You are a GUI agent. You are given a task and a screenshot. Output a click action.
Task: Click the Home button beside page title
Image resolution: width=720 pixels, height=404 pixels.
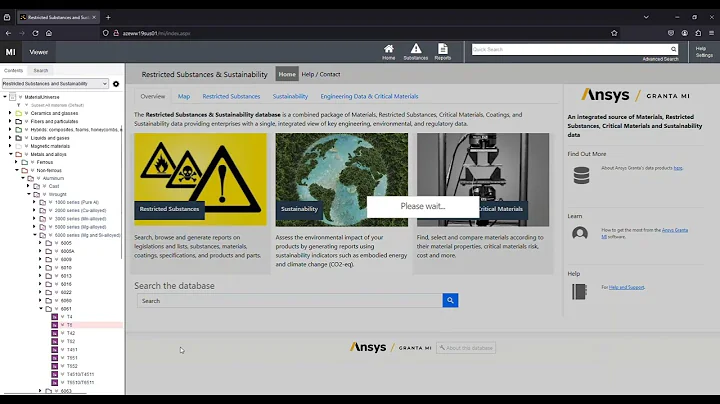tap(287, 74)
